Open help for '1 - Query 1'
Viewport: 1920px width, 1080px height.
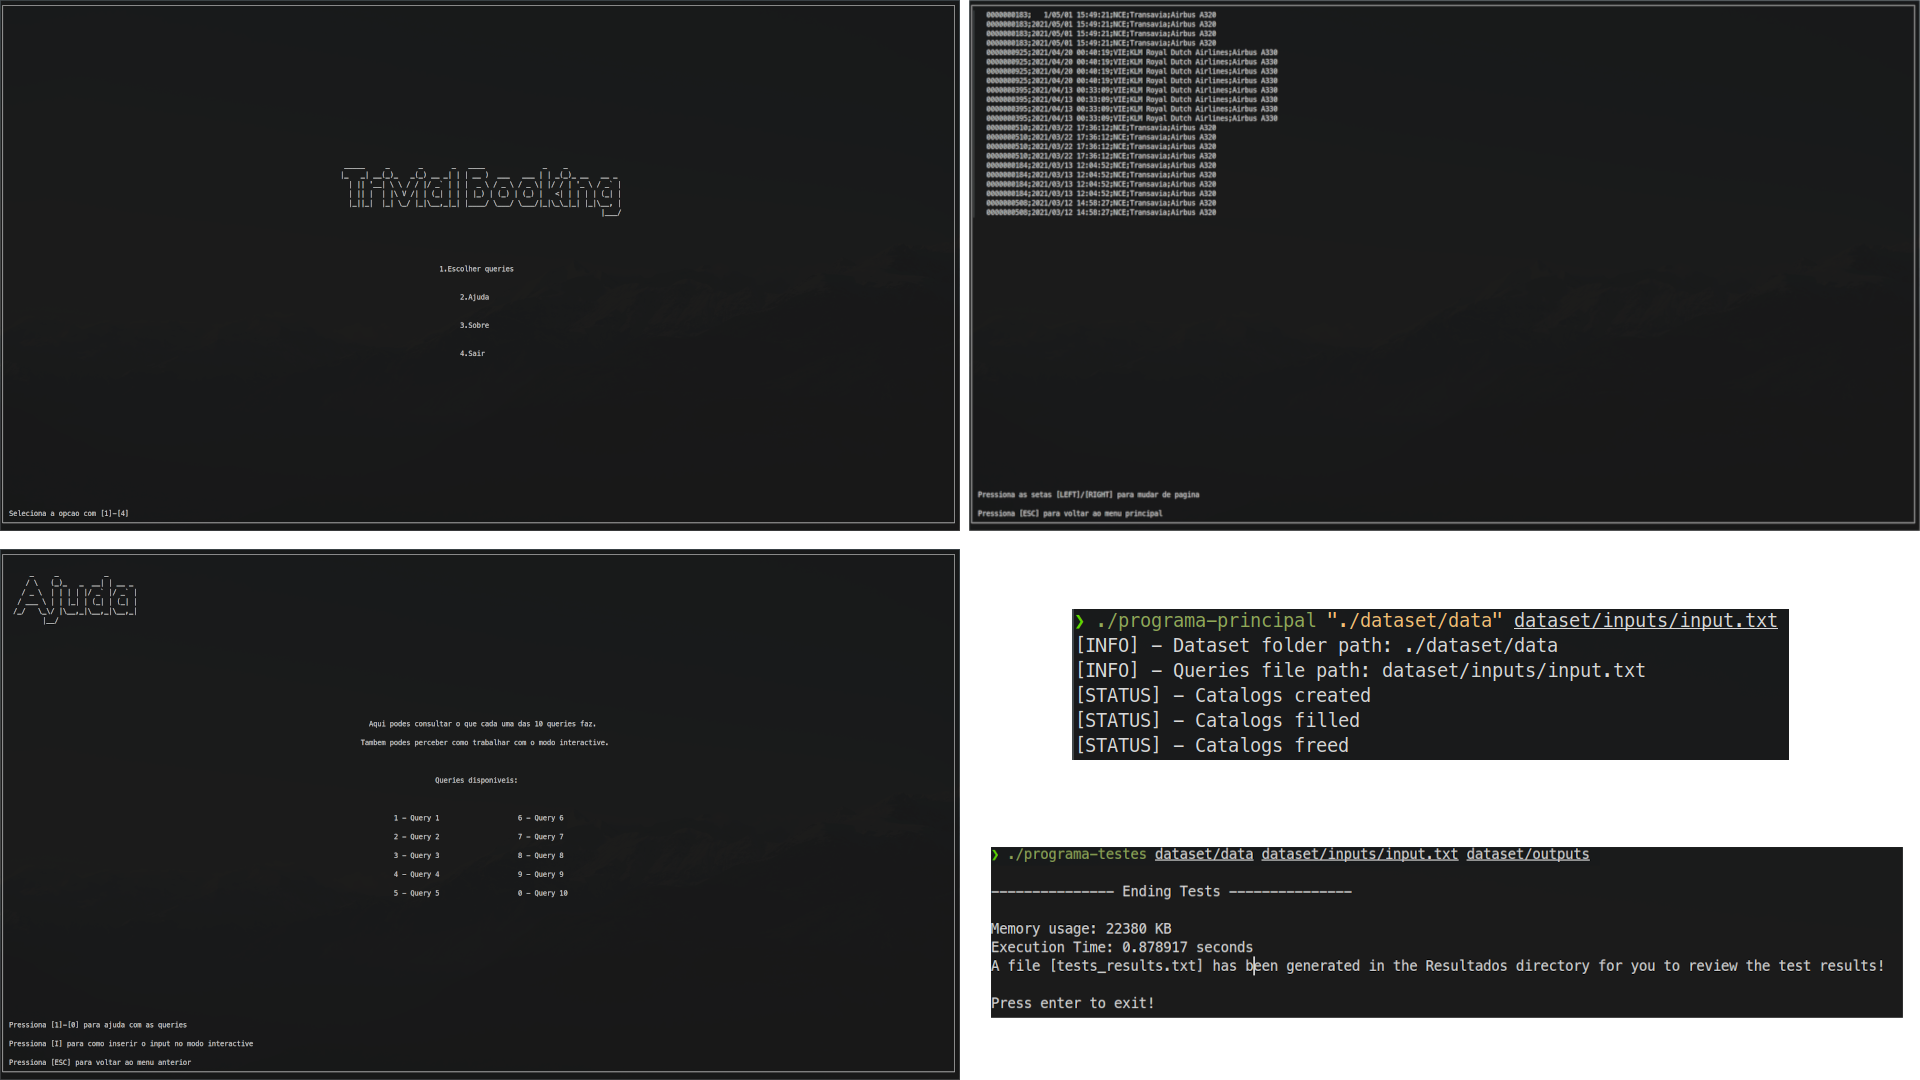[416, 818]
